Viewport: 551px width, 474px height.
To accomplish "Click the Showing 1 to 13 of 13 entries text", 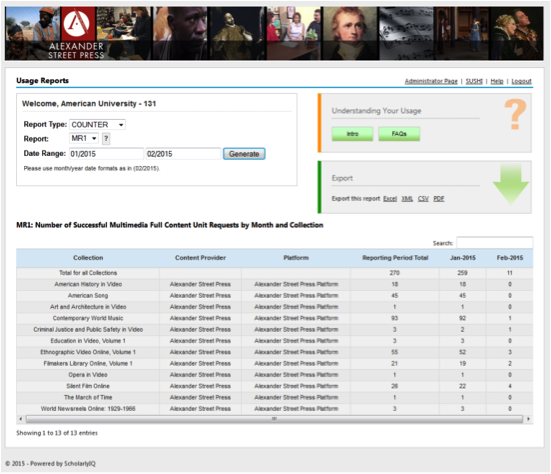I will (x=57, y=433).
